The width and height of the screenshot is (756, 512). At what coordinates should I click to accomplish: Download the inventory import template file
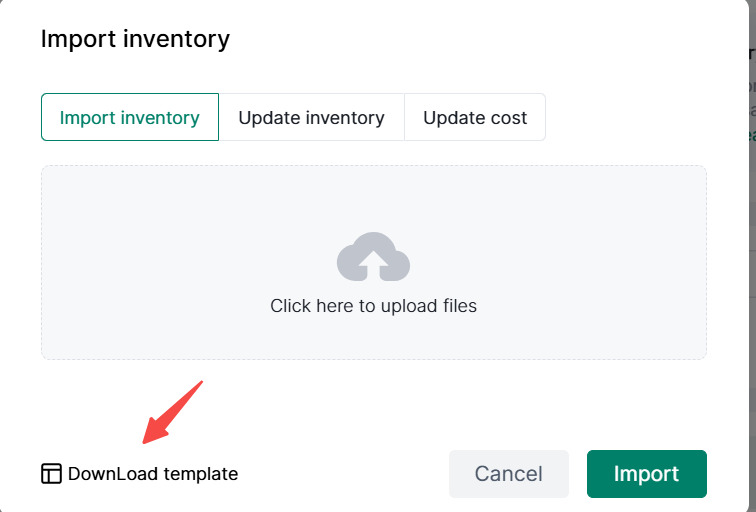pos(153,474)
